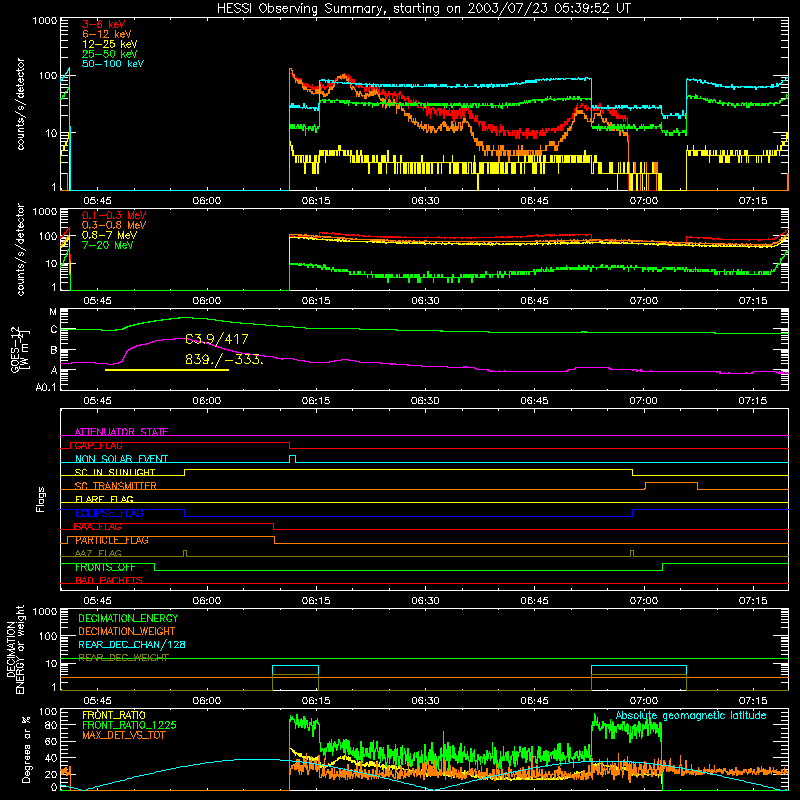Click the Degrees or % axis title
This screenshot has height=800, width=800.
tap(26, 749)
